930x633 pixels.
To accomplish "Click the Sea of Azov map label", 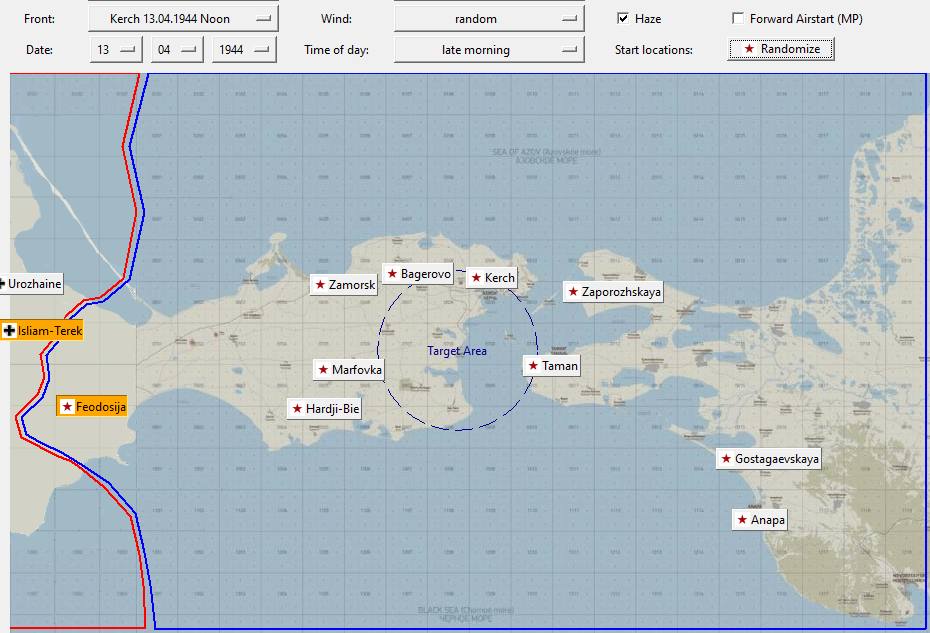I will click(x=546, y=156).
